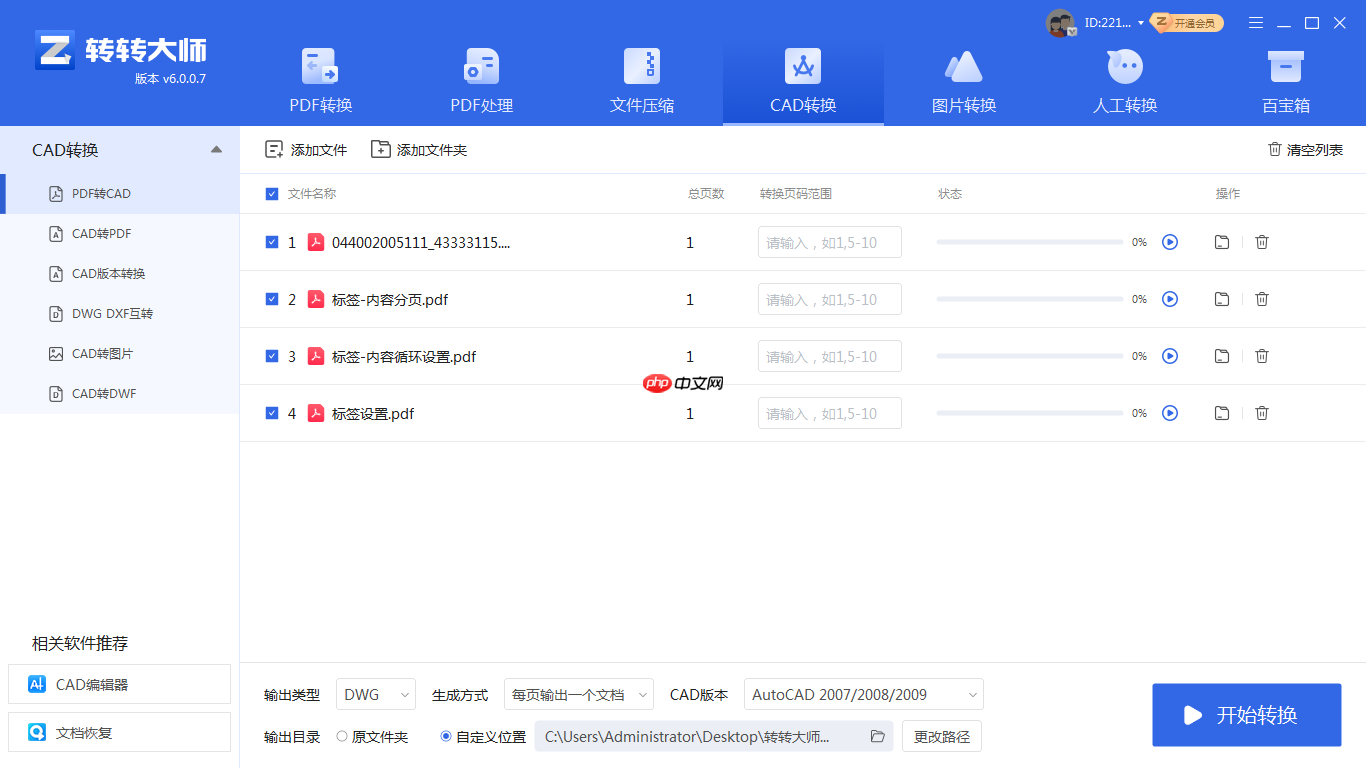Expand the 生成方式 dropdown menu
Screen dimensions: 1366x768
point(578,694)
